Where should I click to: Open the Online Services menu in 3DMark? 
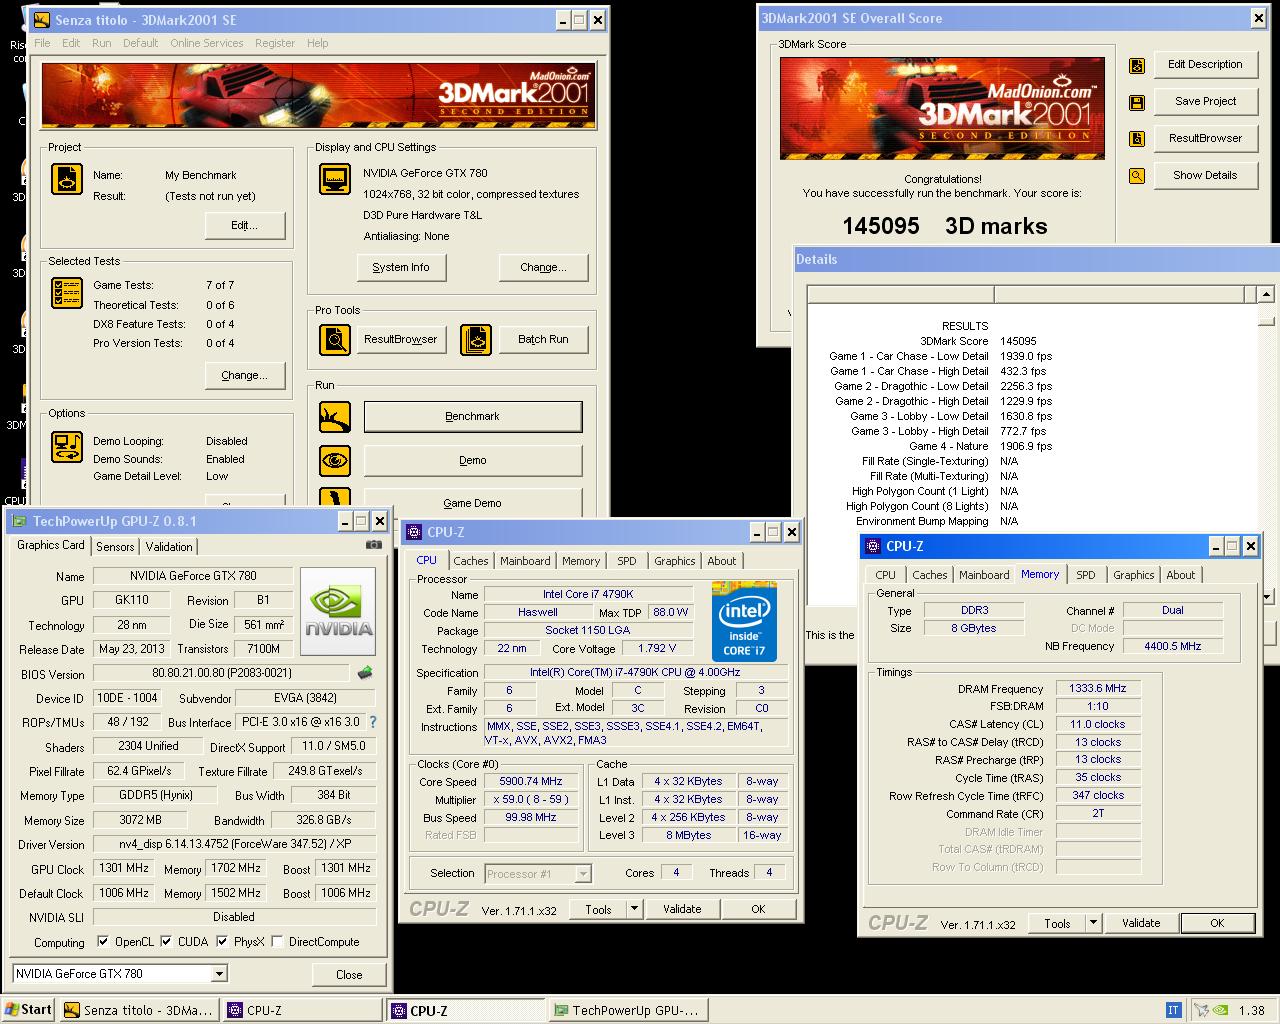click(x=206, y=43)
